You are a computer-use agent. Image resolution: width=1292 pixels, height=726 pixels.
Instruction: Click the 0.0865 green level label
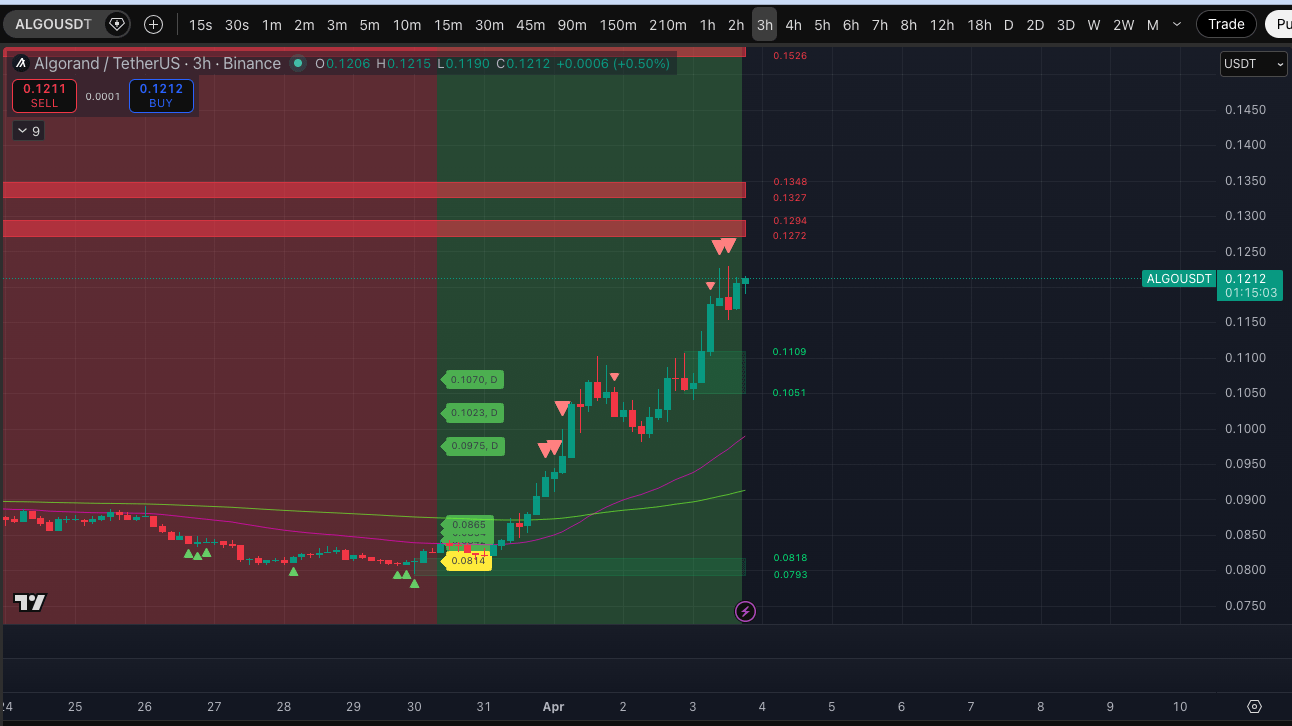pyautogui.click(x=468, y=524)
